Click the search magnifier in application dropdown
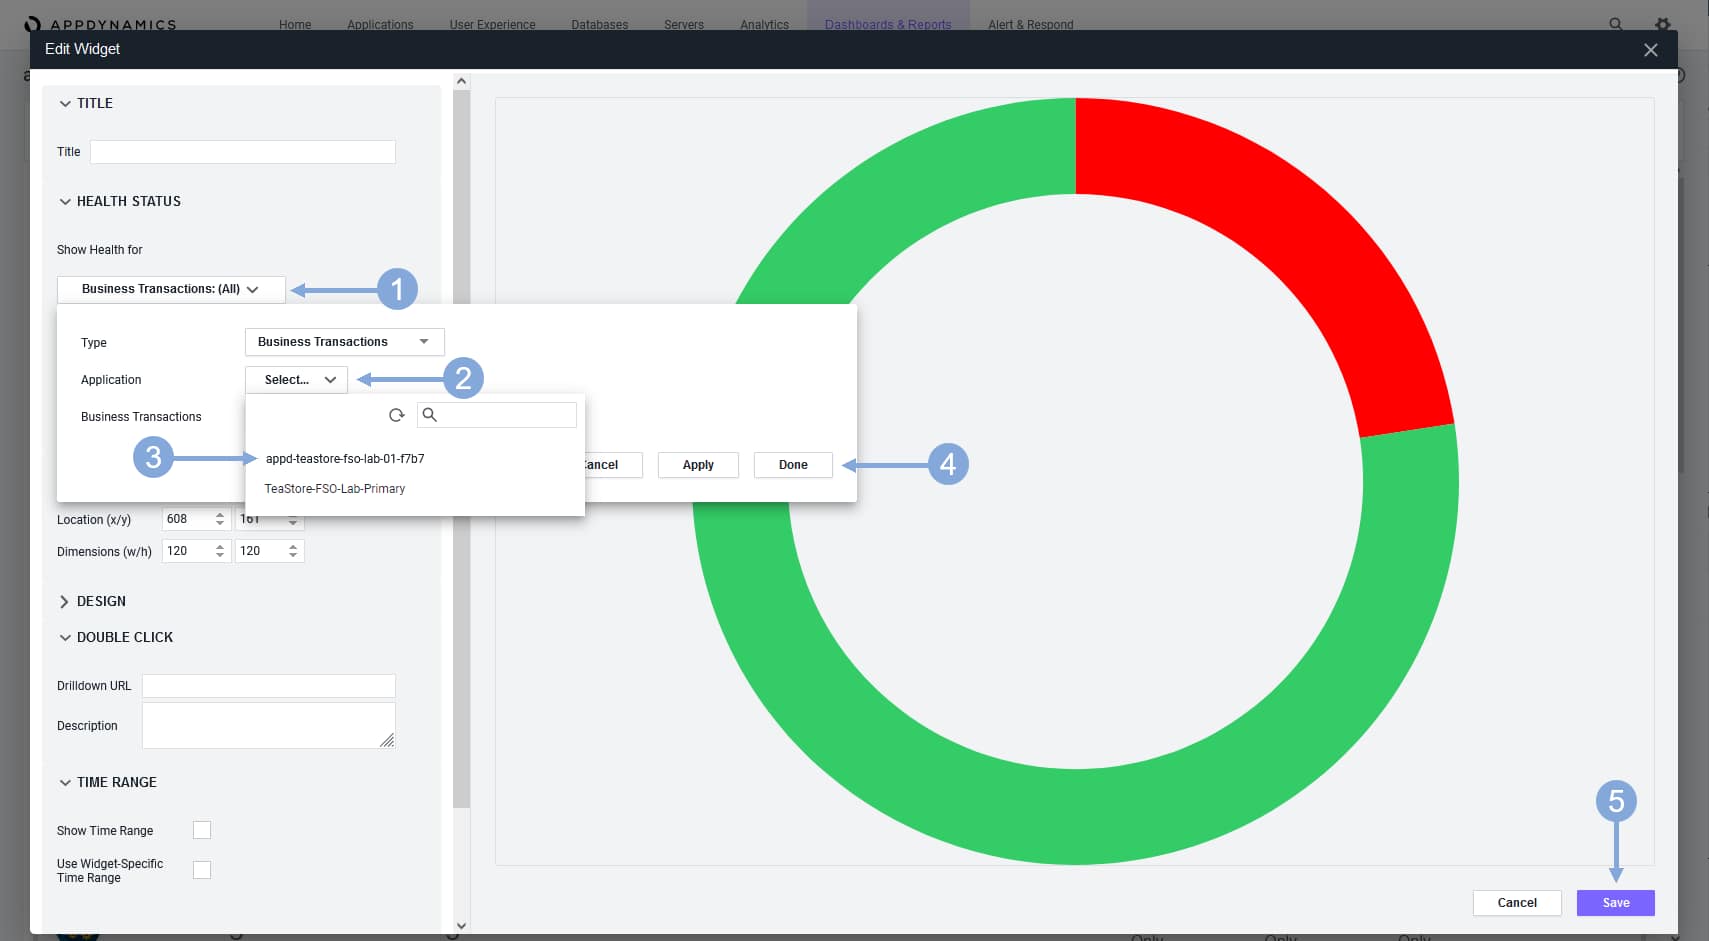Image resolution: width=1709 pixels, height=941 pixels. click(430, 415)
